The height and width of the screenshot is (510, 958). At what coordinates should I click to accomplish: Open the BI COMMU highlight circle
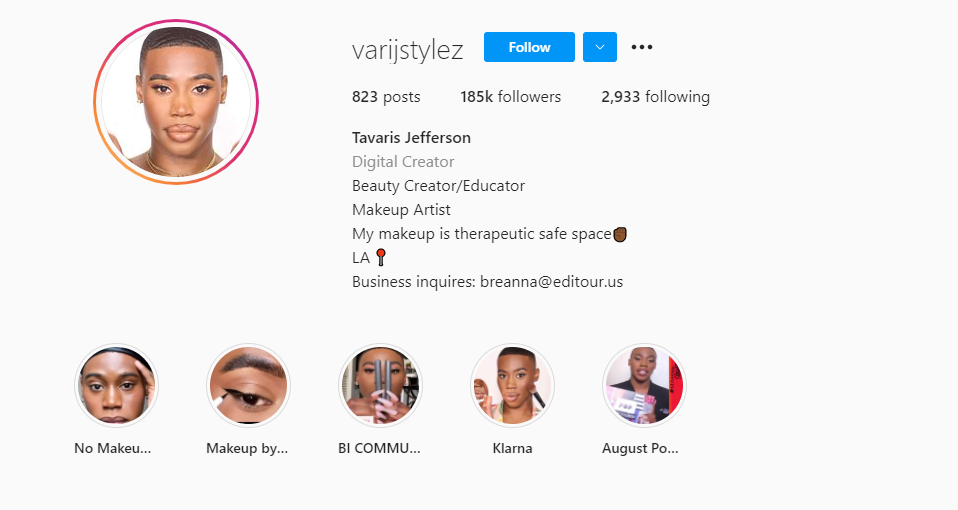click(x=380, y=385)
